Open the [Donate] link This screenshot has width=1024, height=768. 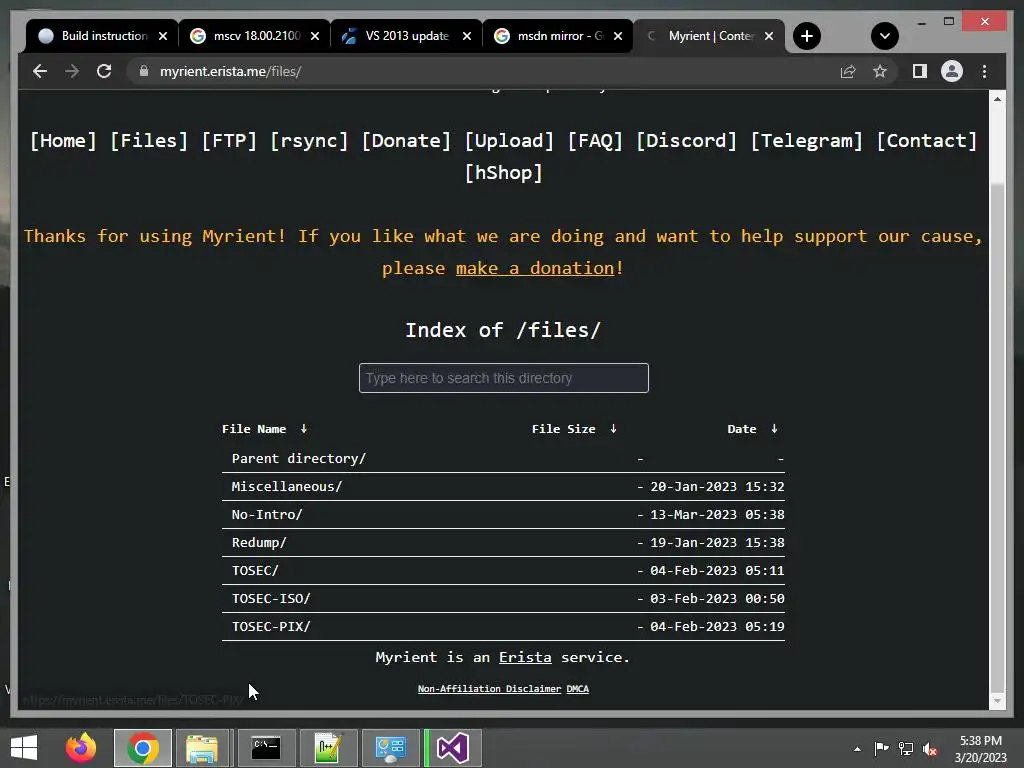406,140
